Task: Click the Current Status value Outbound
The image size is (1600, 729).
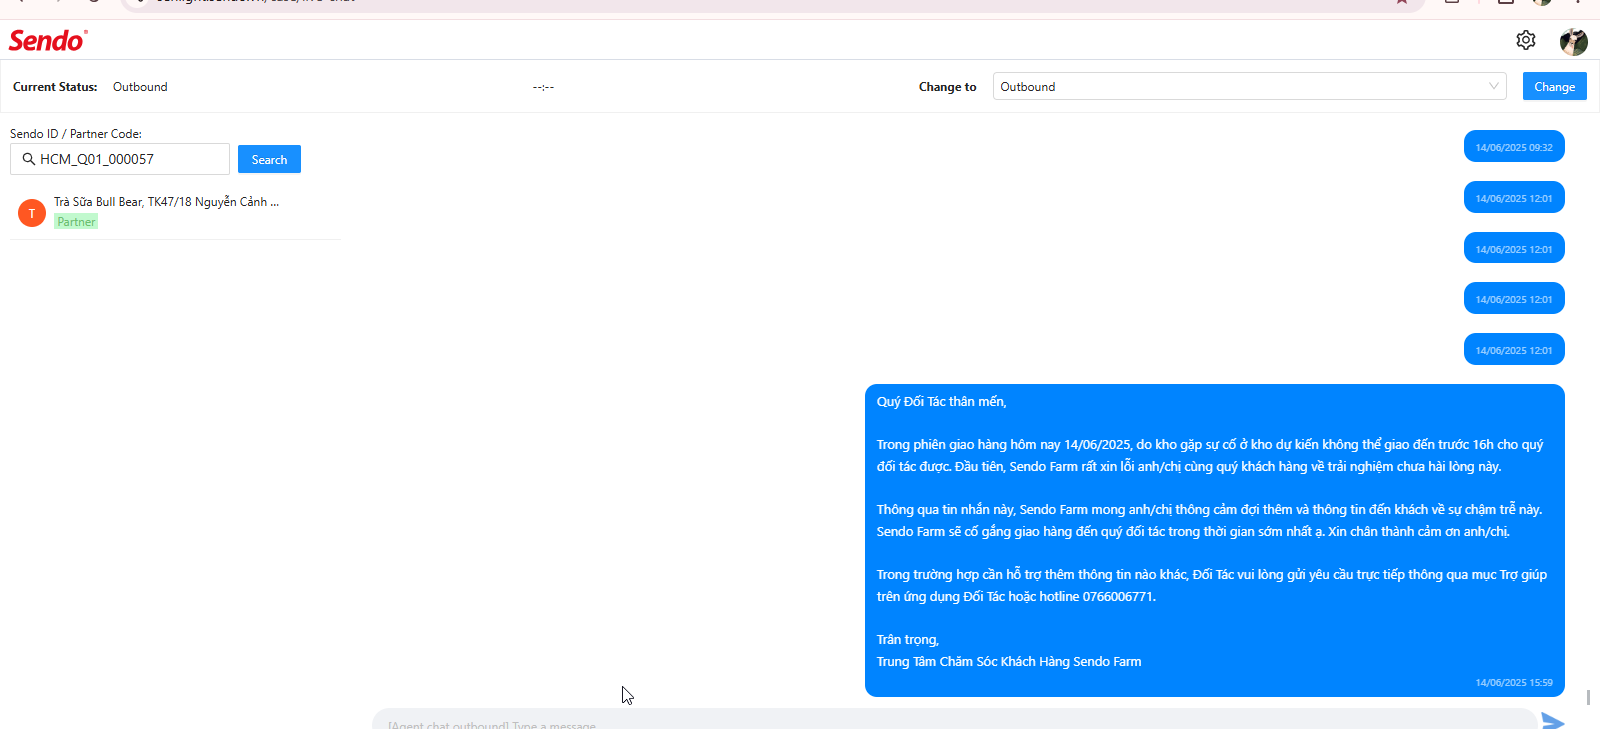Action: click(x=140, y=87)
